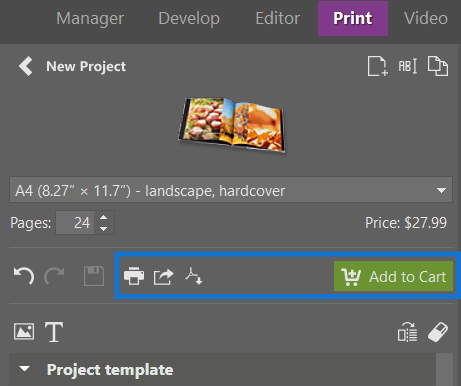The image size is (461, 386).
Task: Add text with the T icon
Action: point(54,332)
